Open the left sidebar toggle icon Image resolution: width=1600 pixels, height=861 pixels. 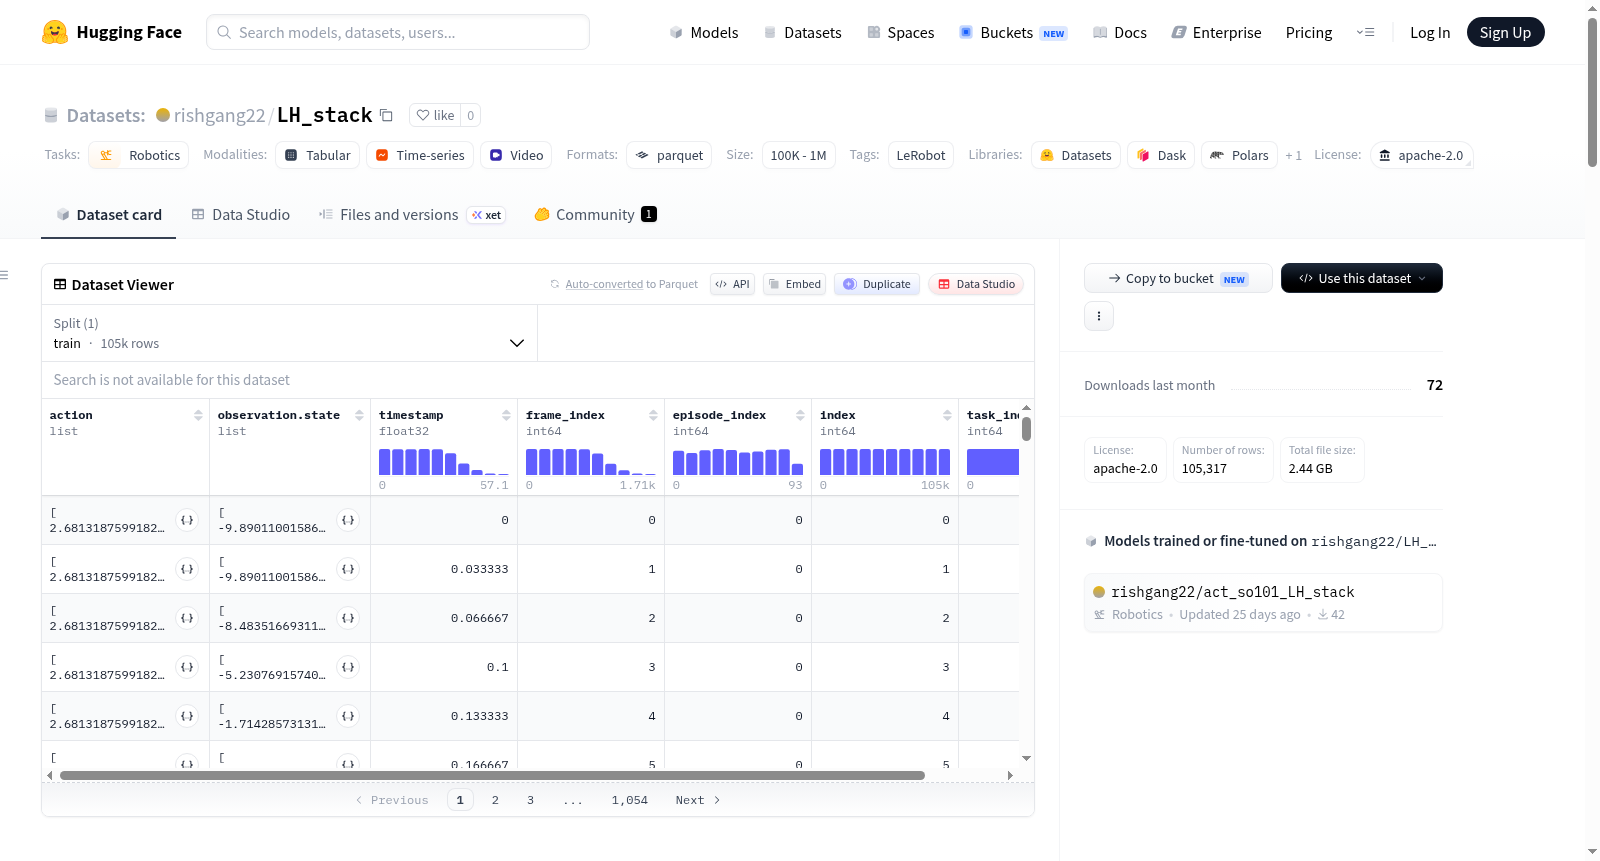pyautogui.click(x=4, y=275)
